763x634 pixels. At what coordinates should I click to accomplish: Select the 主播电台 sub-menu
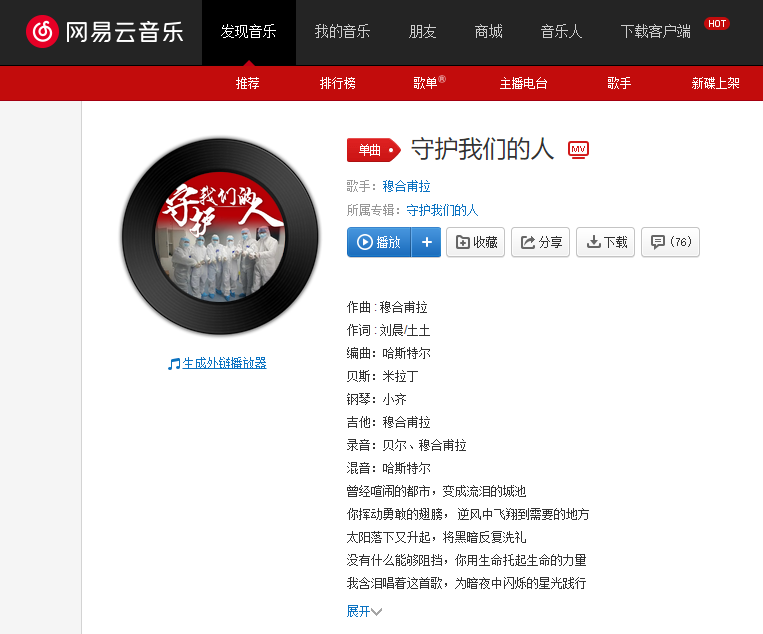coord(524,83)
